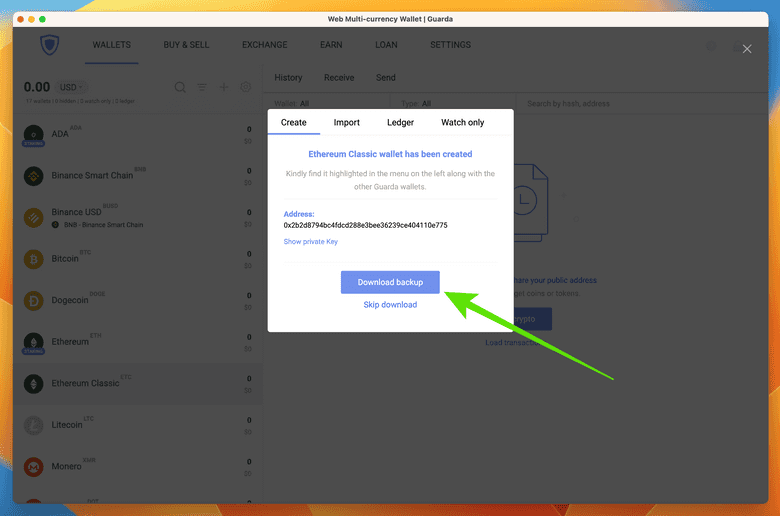
Task: Open the Ledger tab
Action: coord(400,122)
